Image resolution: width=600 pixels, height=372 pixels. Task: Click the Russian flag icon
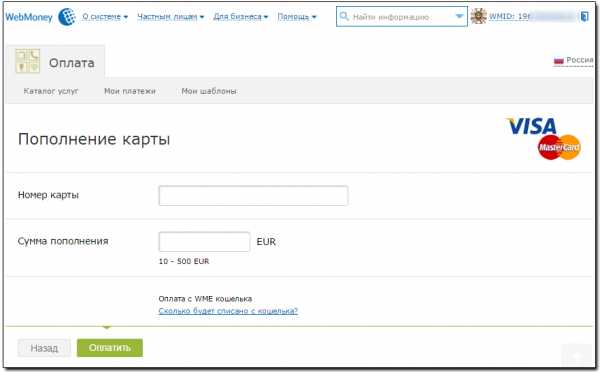[559, 60]
